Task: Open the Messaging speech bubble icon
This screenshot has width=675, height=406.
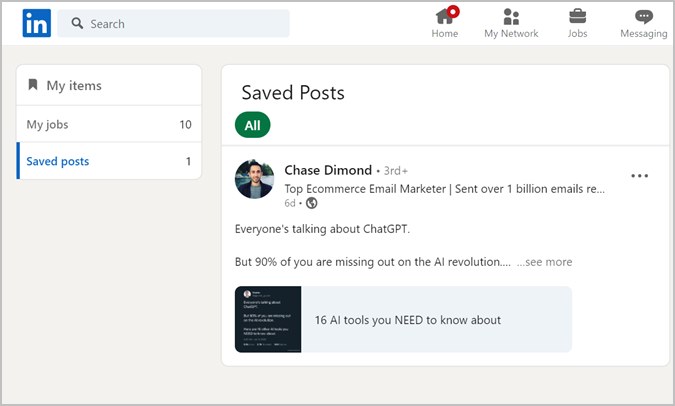Action: pyautogui.click(x=644, y=17)
